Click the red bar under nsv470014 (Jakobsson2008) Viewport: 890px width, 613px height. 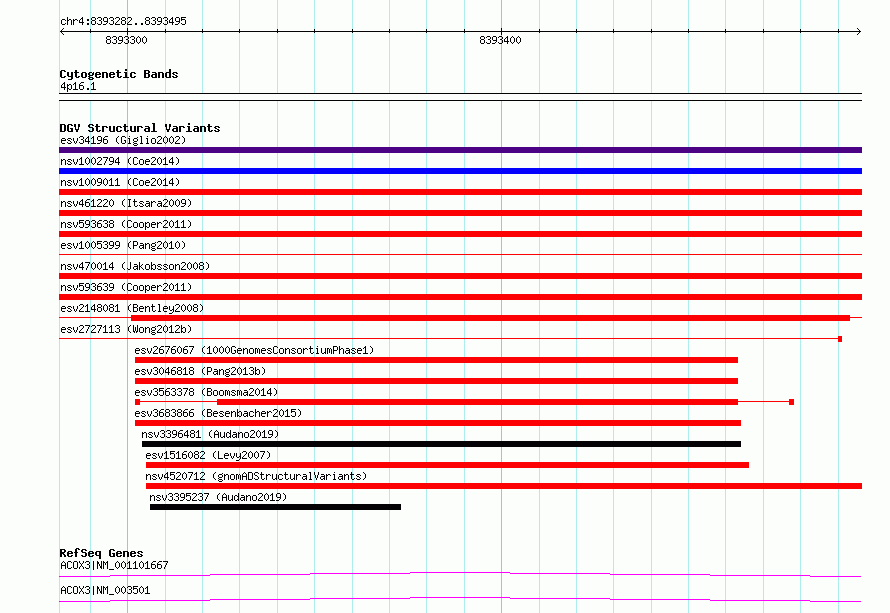pyautogui.click(x=460, y=276)
